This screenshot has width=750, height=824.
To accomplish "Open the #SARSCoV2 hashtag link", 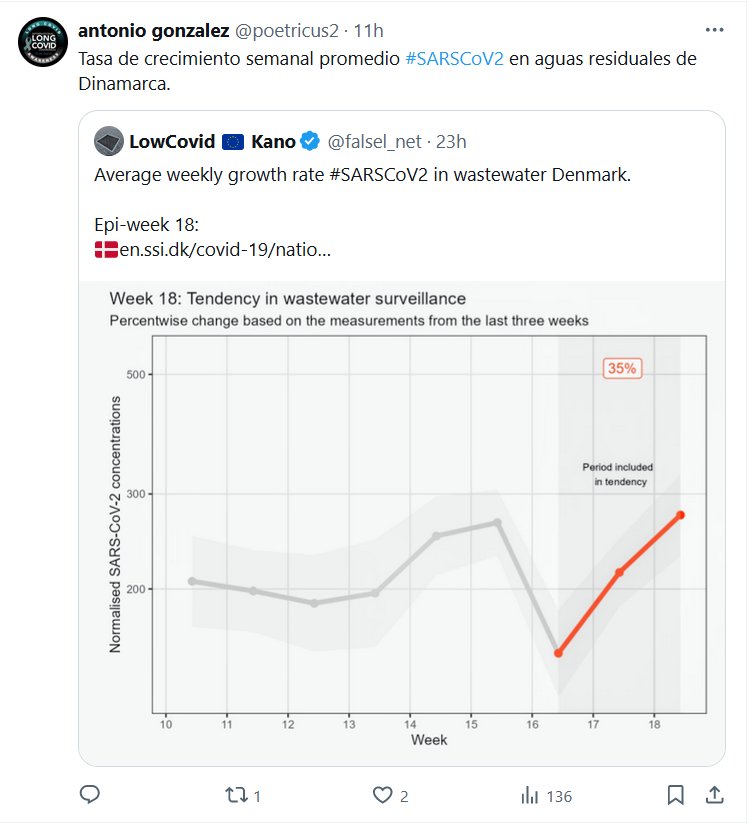I will click(454, 59).
